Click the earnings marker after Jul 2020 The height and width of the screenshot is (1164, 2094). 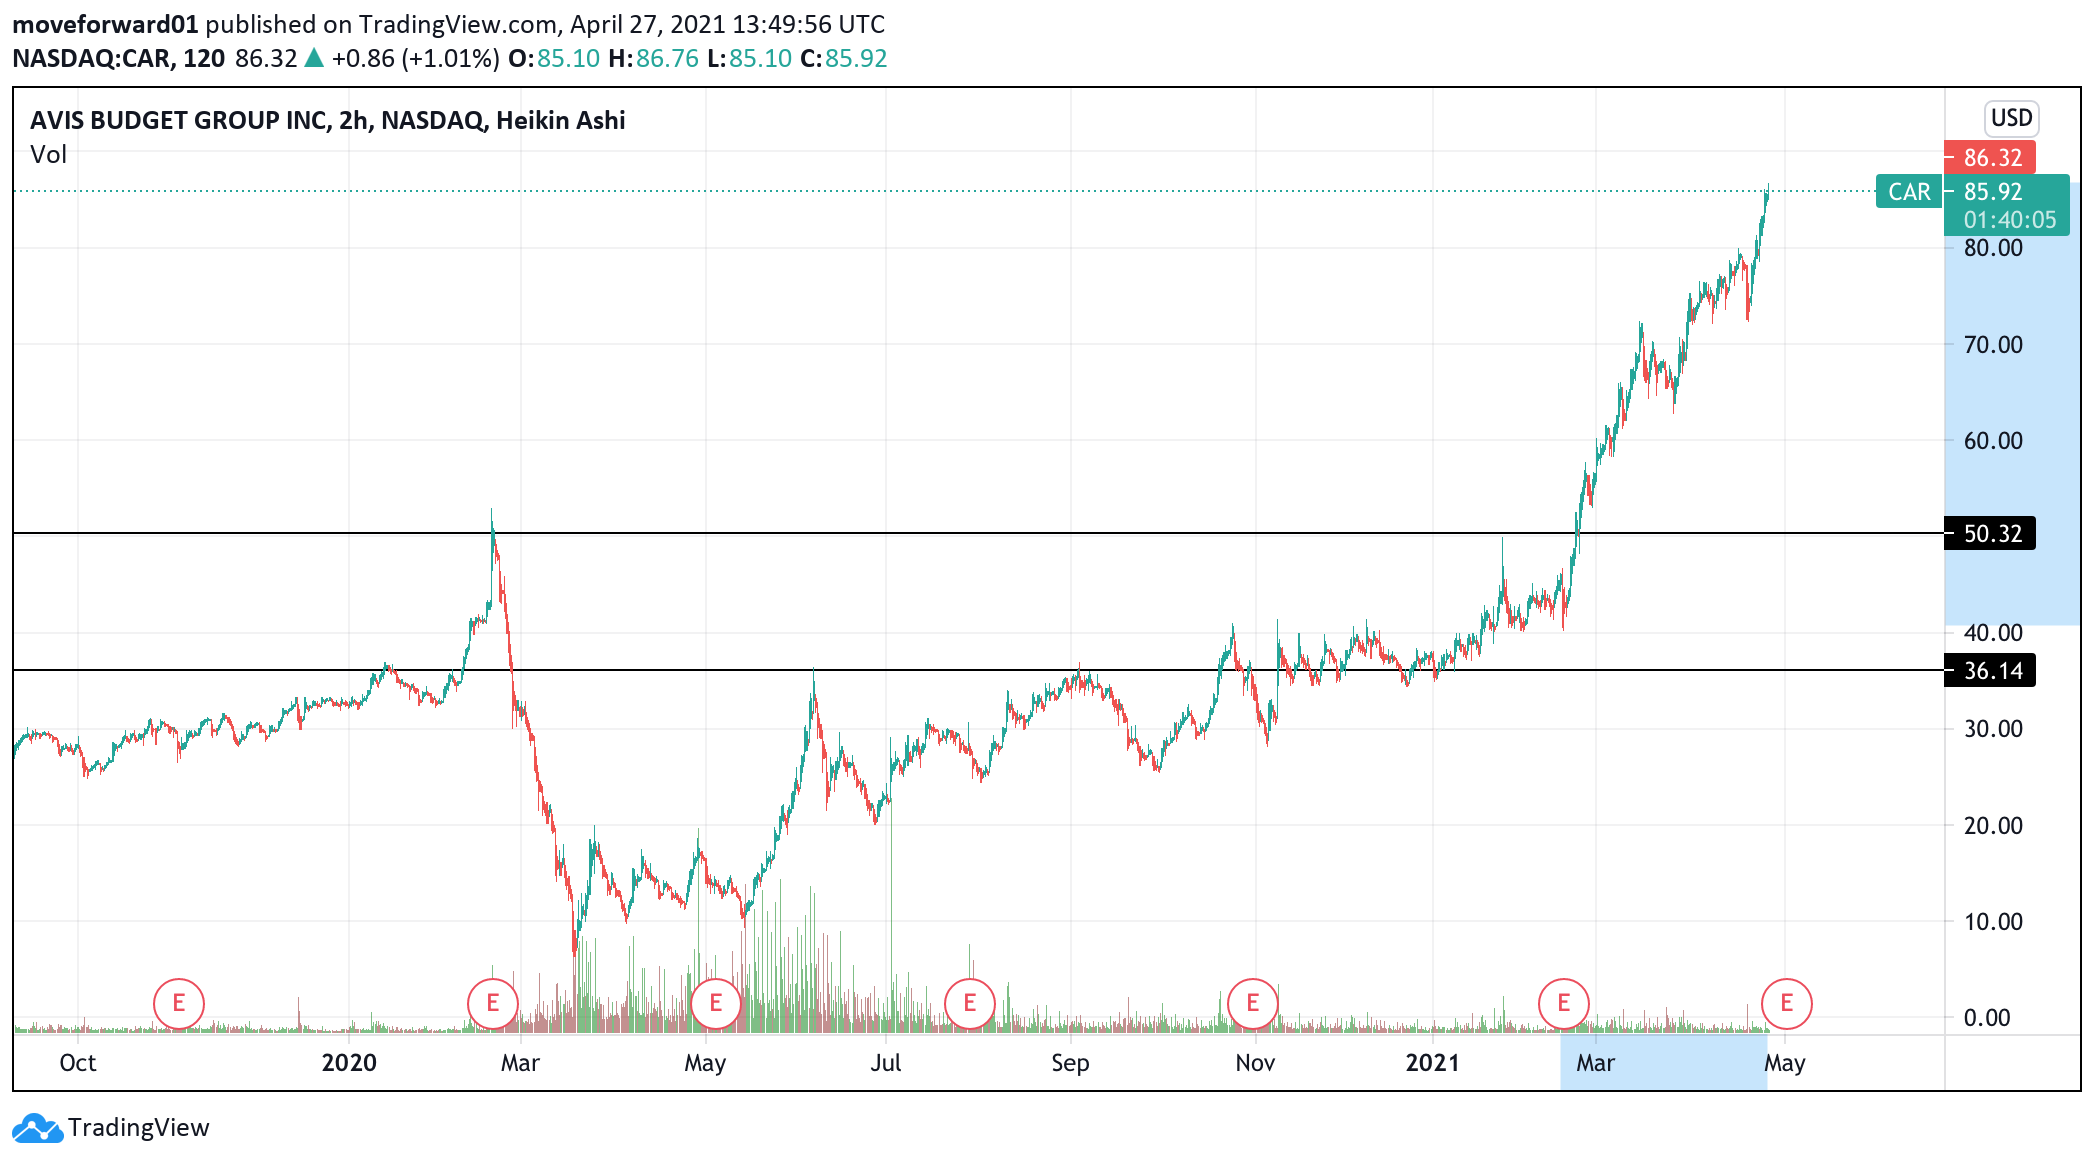(x=970, y=1003)
